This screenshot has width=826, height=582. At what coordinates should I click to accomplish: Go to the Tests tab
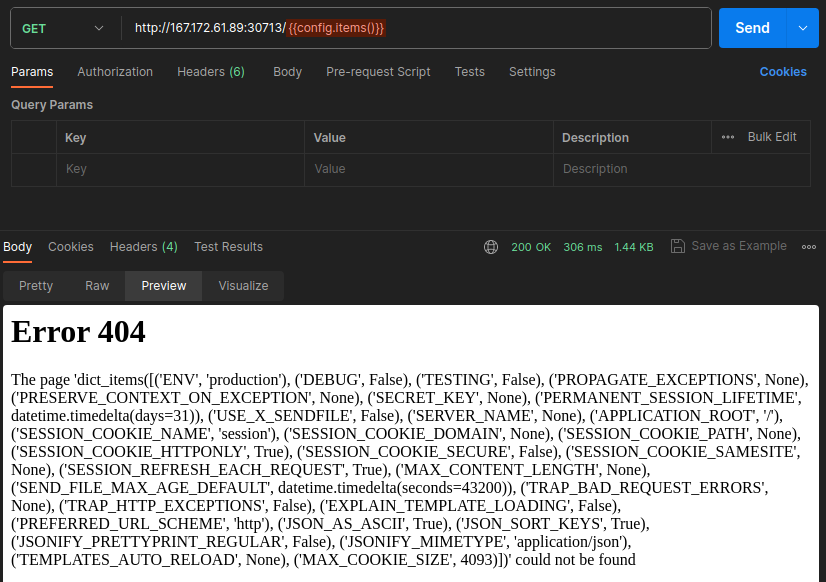(469, 72)
